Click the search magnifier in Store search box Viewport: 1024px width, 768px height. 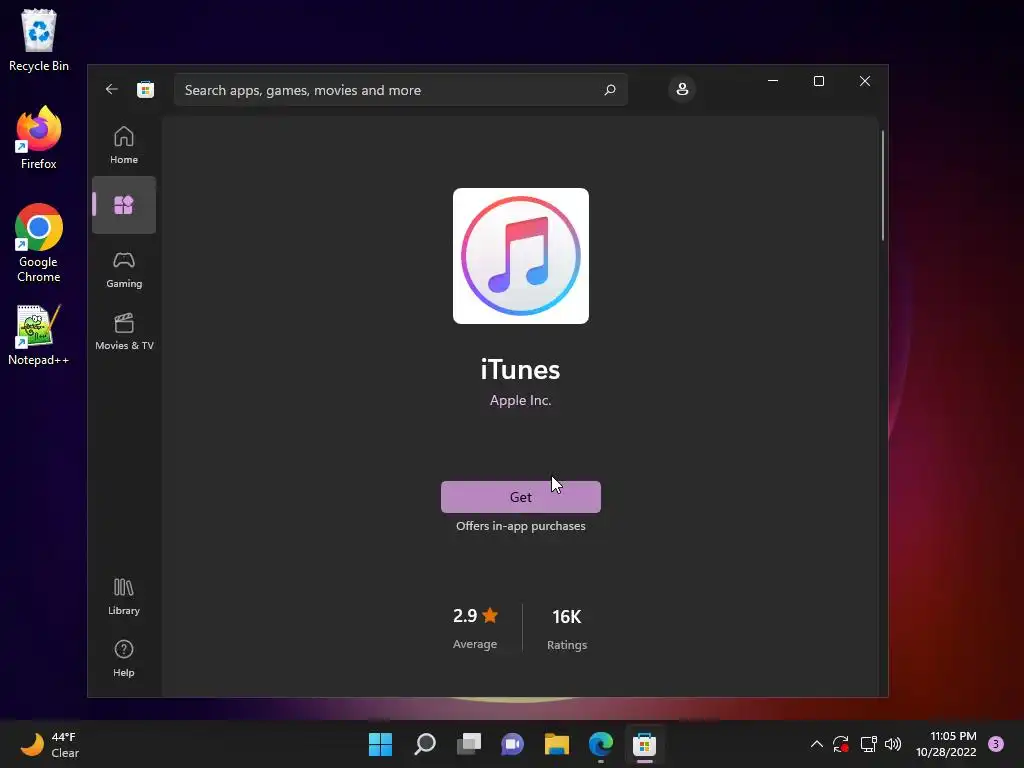[x=610, y=89]
